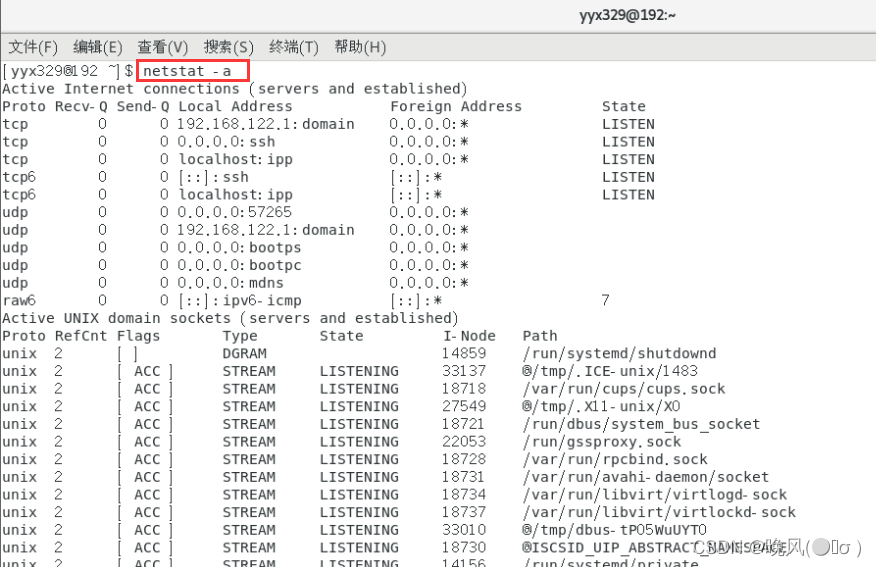
Task: Open the 查看(V) menu
Action: tap(163, 47)
